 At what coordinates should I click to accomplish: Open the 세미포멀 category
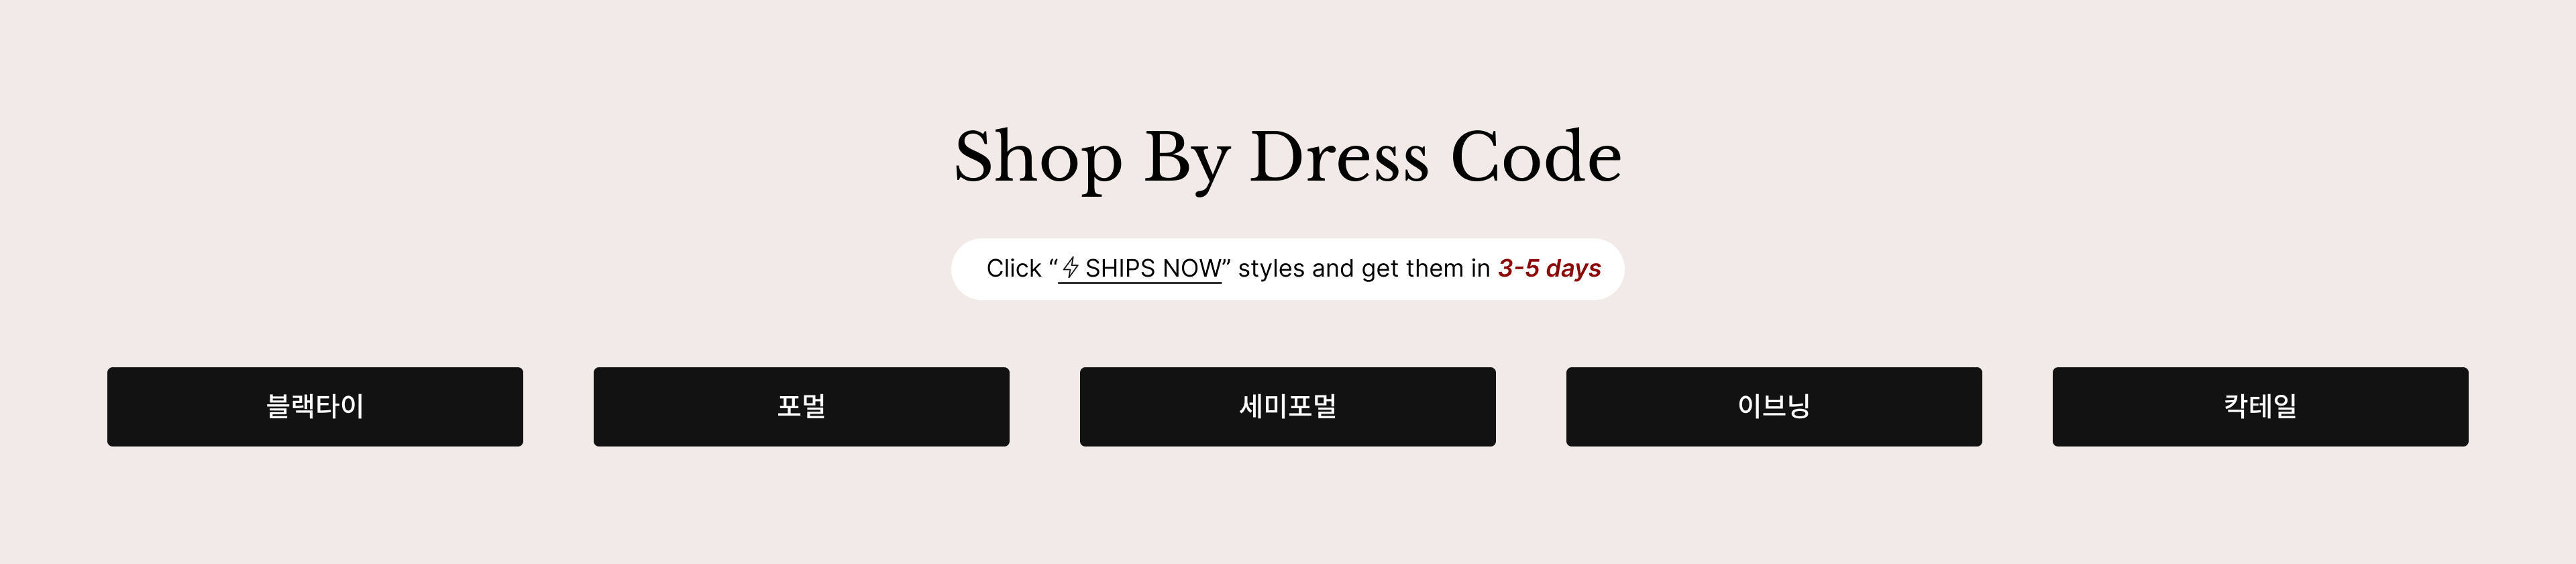point(1287,406)
